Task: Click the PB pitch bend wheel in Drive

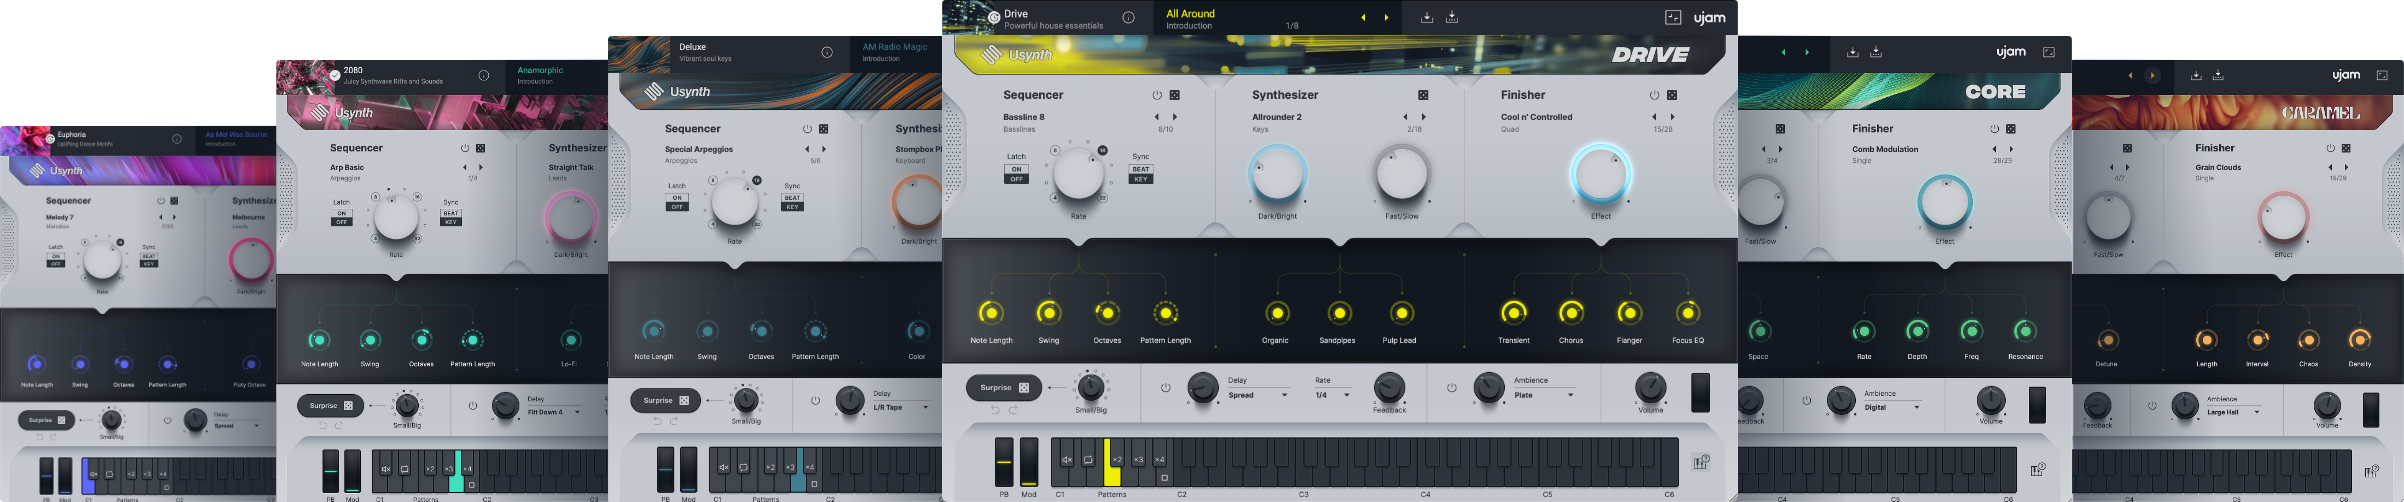Action: click(x=1004, y=462)
